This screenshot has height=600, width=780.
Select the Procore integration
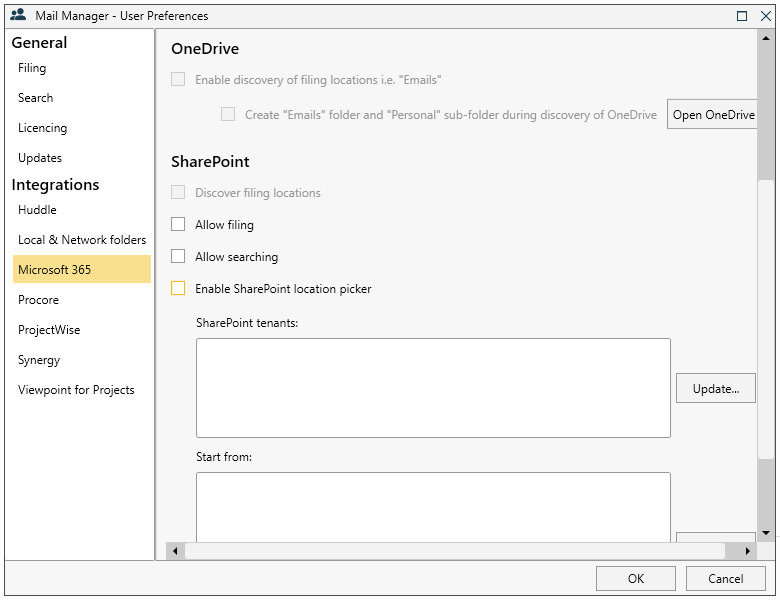pyautogui.click(x=38, y=300)
